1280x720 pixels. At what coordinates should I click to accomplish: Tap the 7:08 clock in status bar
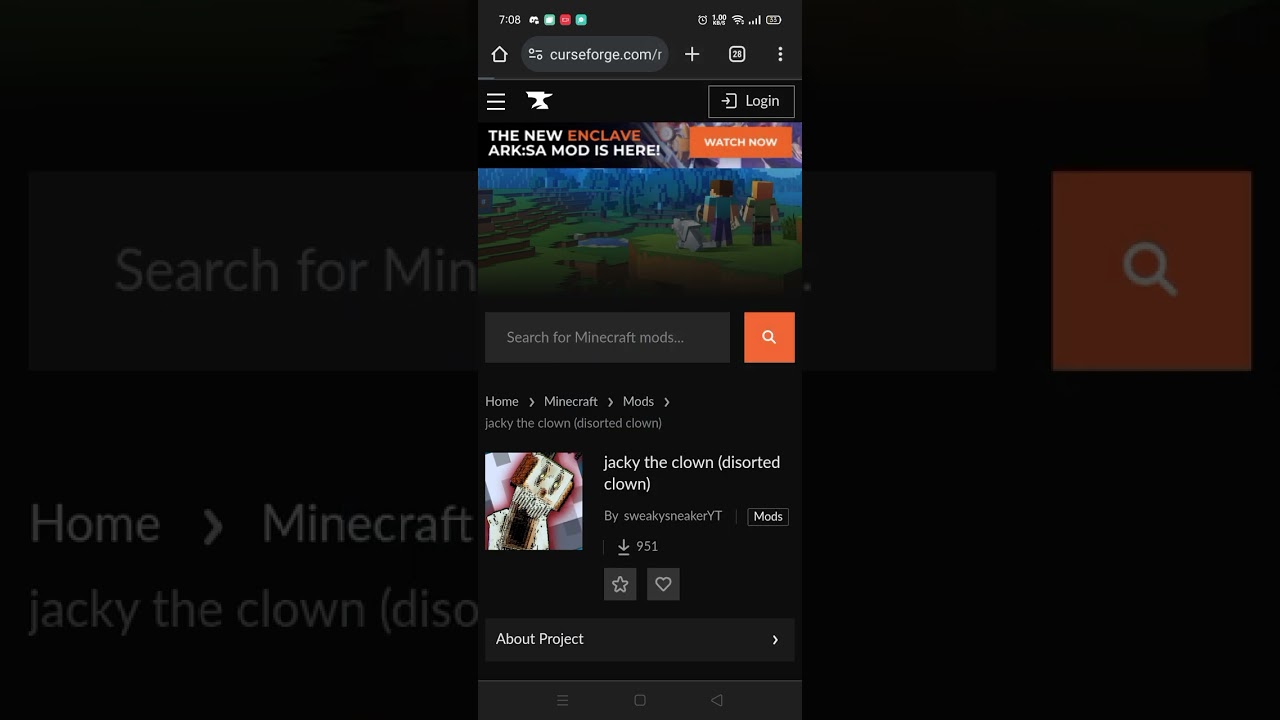[509, 20]
